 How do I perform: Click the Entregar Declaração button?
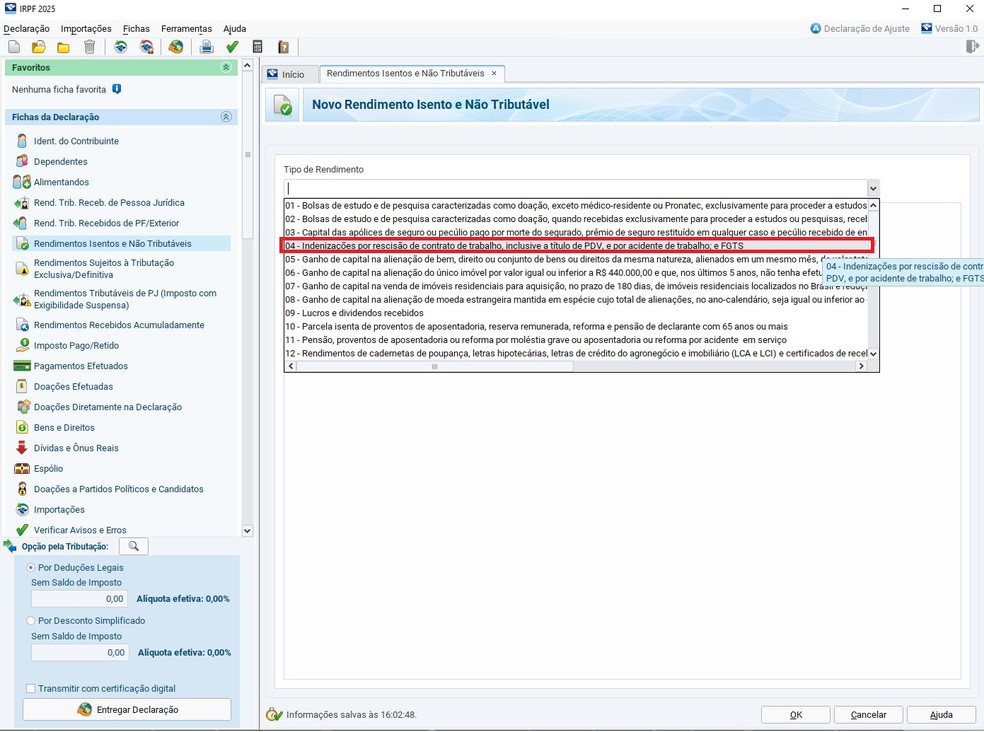[x=127, y=709]
